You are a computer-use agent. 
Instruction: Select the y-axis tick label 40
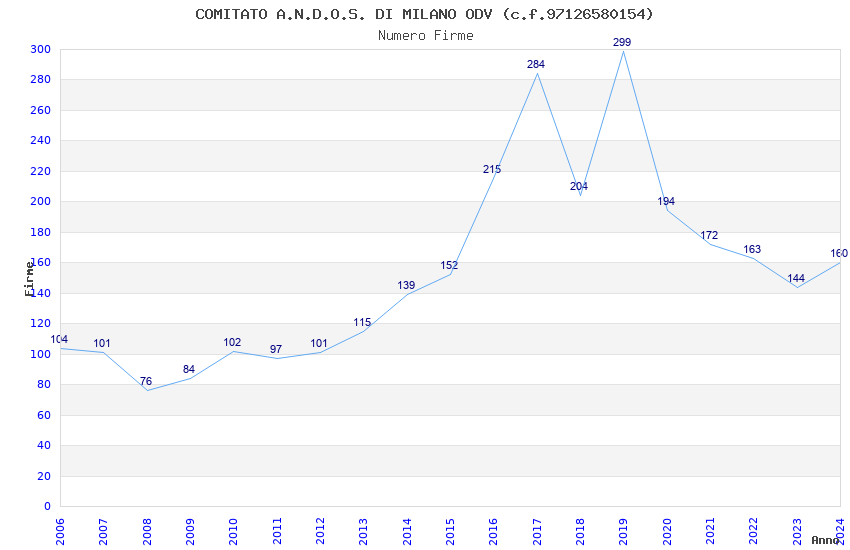tap(44, 445)
